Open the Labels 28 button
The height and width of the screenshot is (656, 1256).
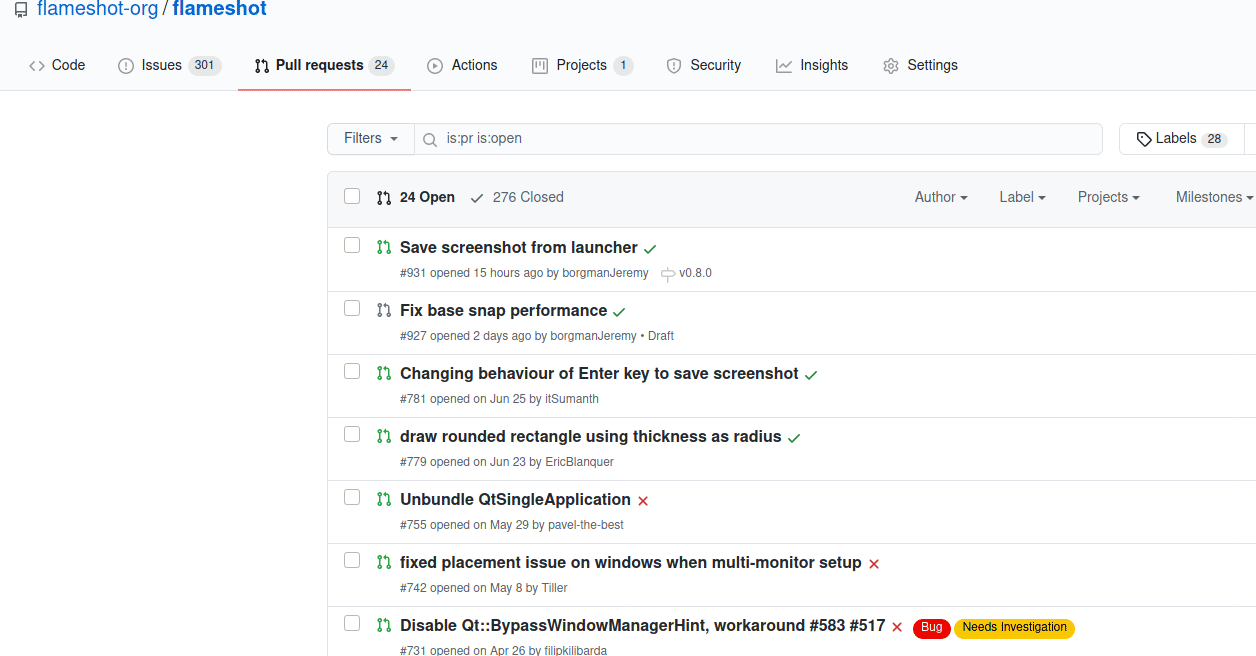click(x=1181, y=139)
